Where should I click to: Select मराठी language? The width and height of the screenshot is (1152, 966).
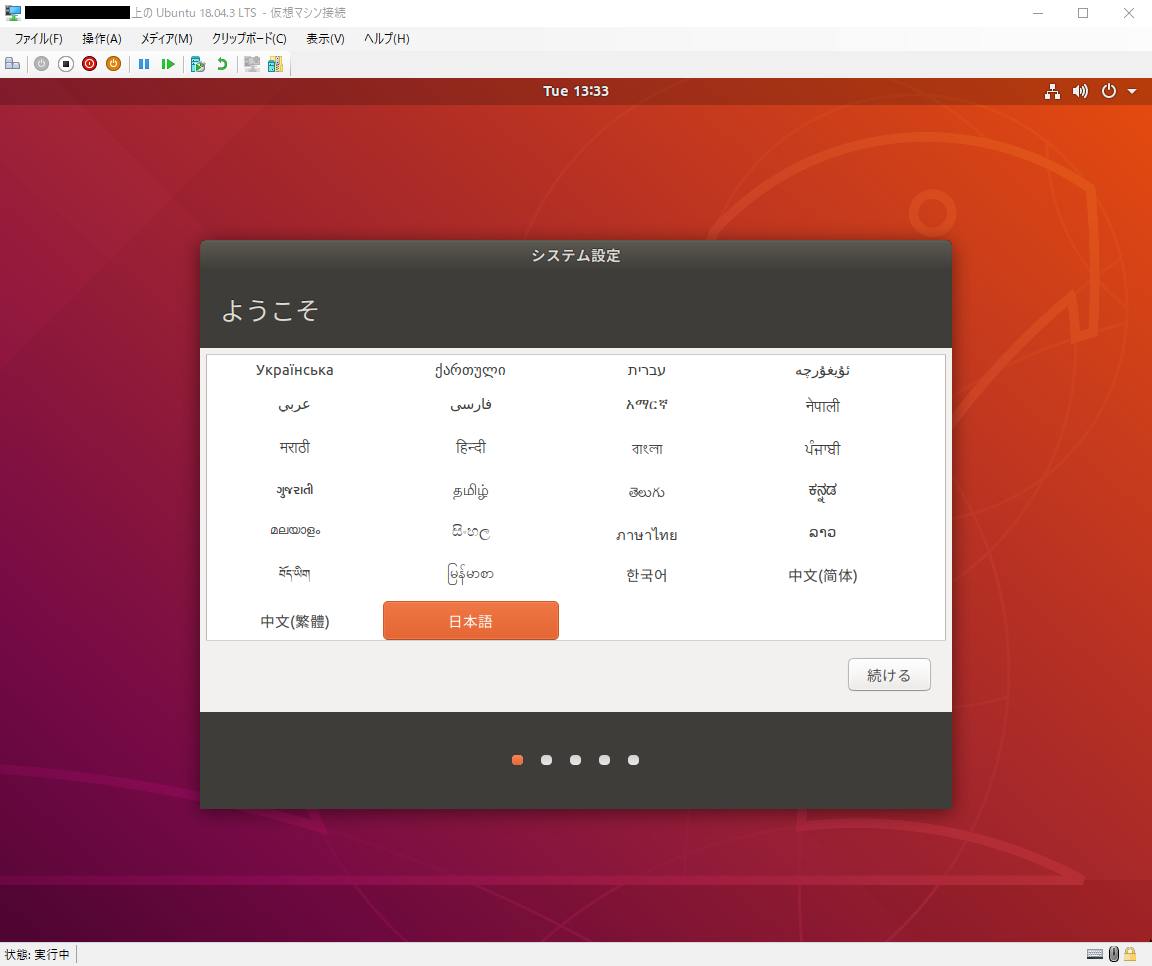click(x=295, y=447)
